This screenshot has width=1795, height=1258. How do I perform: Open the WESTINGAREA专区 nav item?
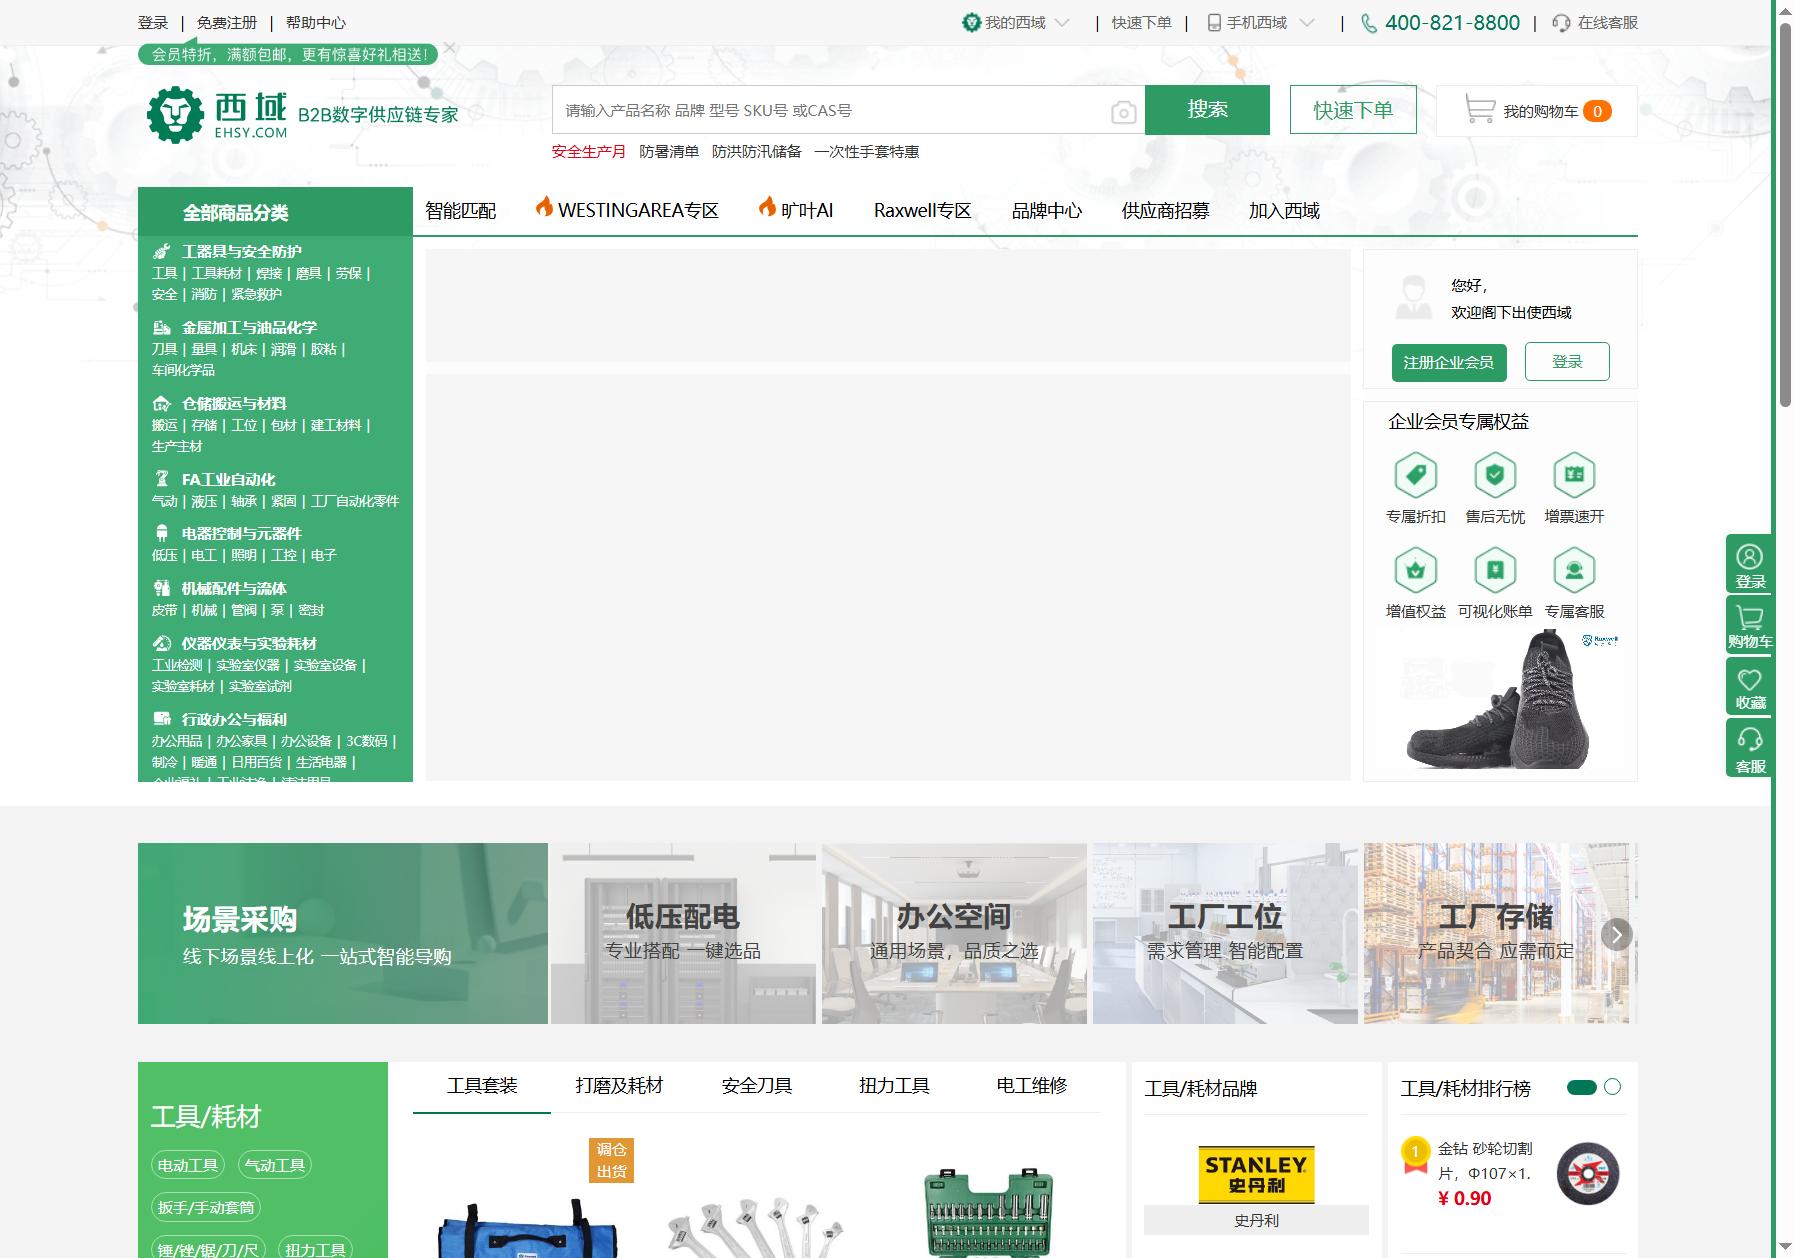pyautogui.click(x=627, y=209)
